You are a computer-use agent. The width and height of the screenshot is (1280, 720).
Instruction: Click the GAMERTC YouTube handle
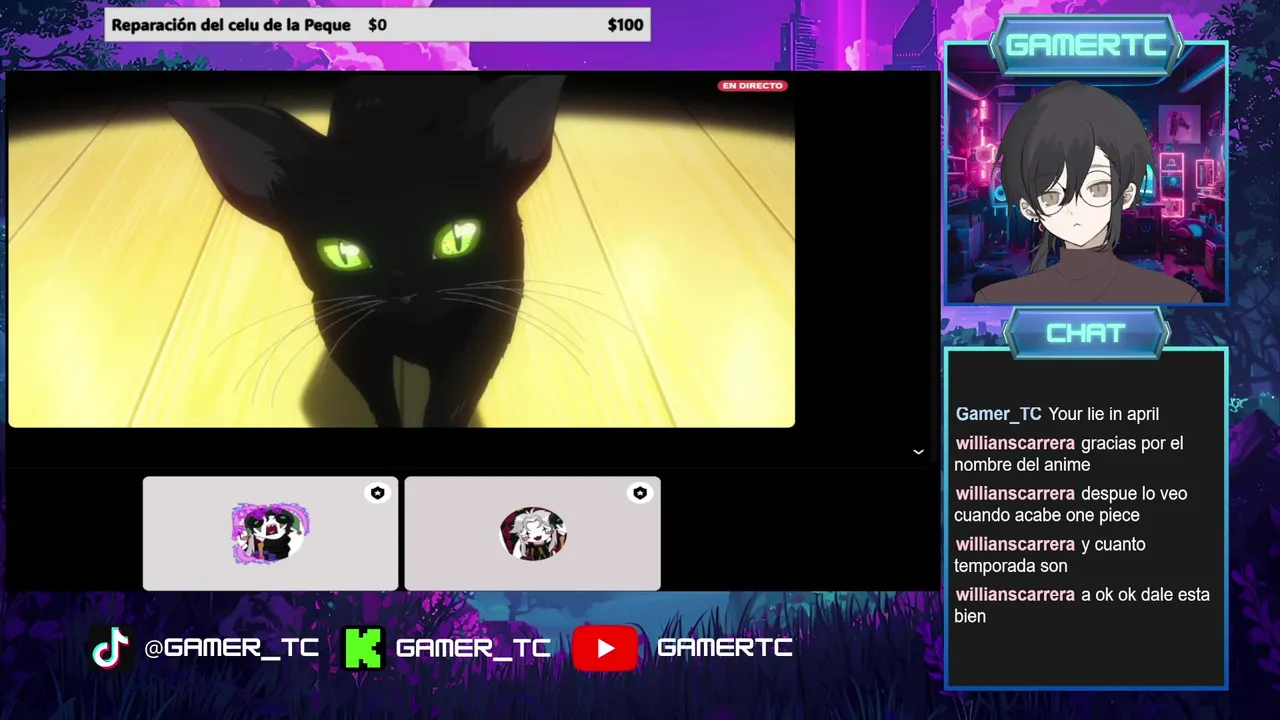(725, 648)
